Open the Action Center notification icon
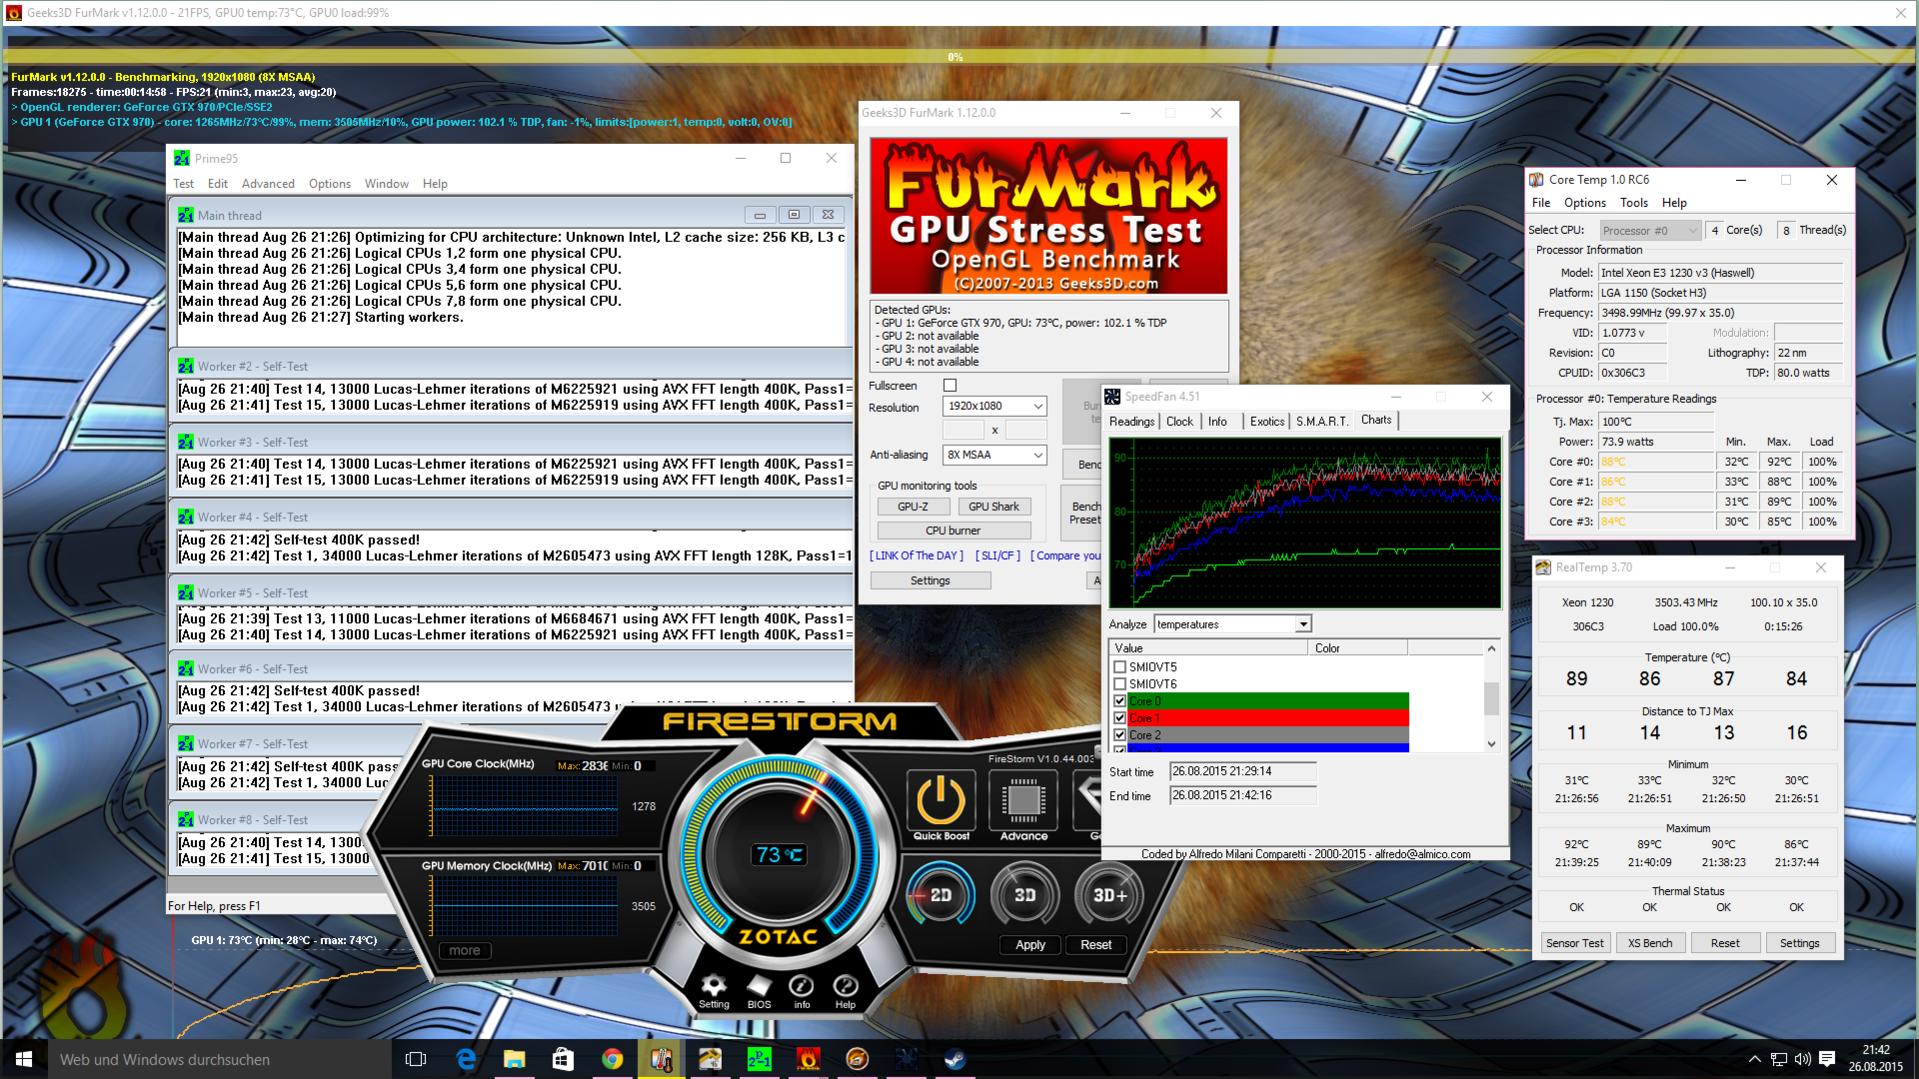 tap(1827, 1059)
